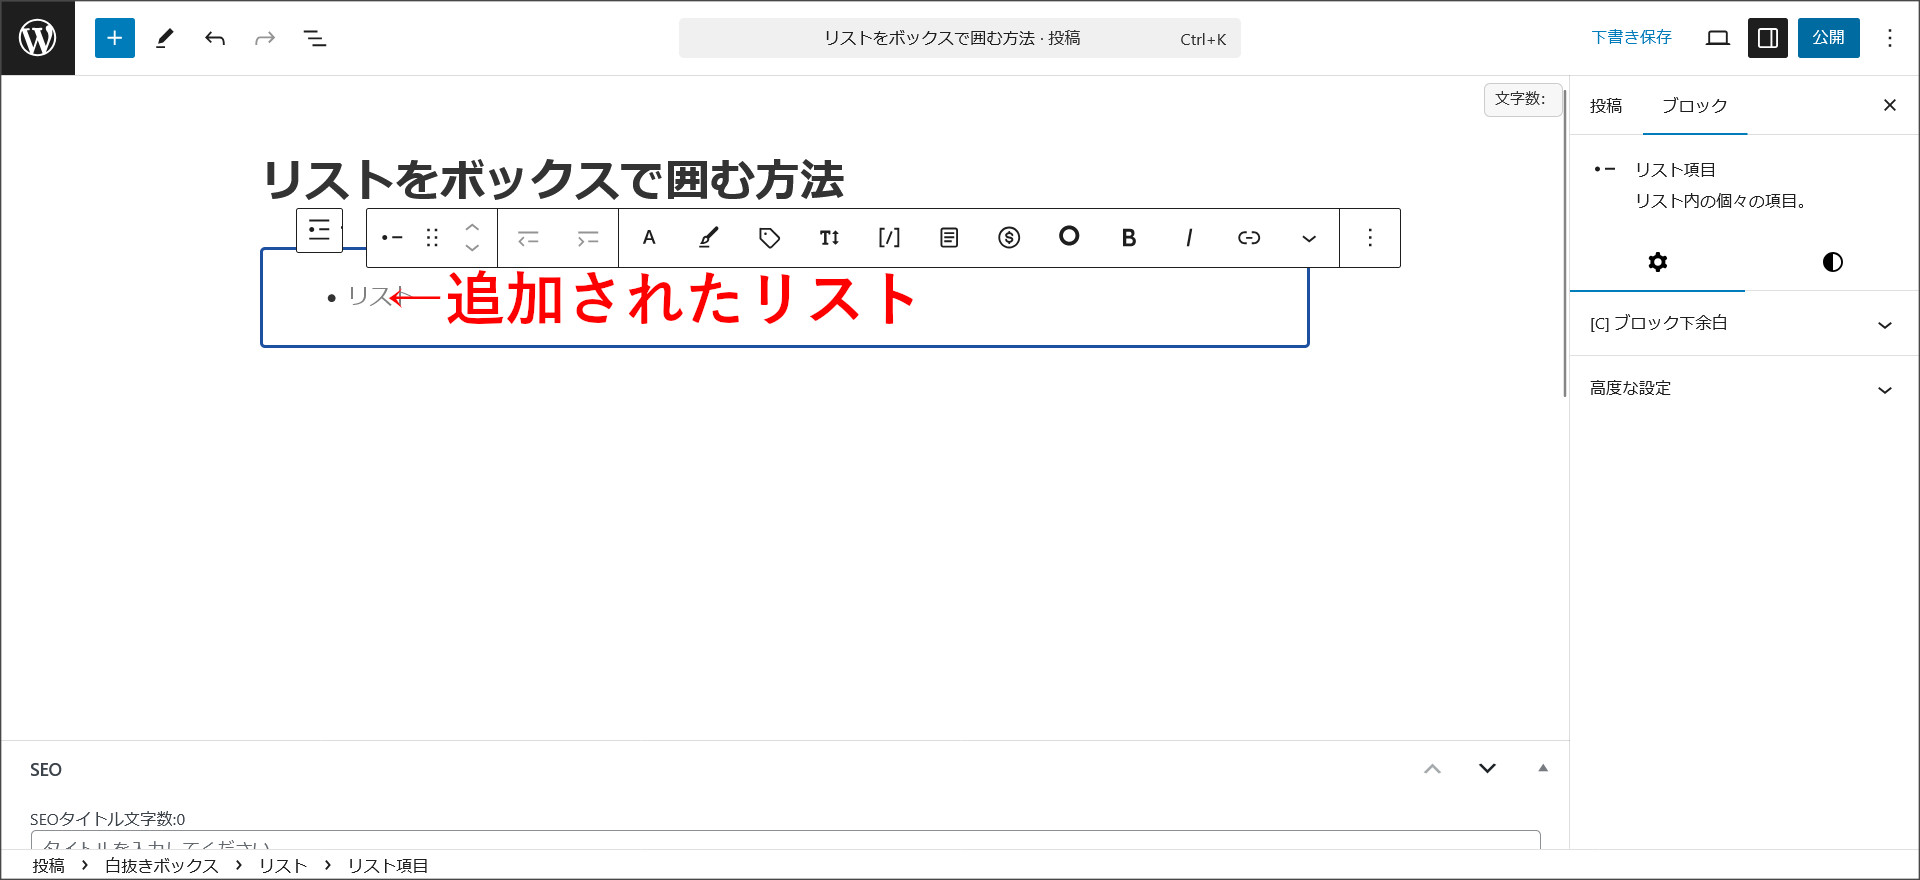This screenshot has height=880, width=1920.
Task: Click the bold circle icon in toolbar
Action: (1069, 236)
